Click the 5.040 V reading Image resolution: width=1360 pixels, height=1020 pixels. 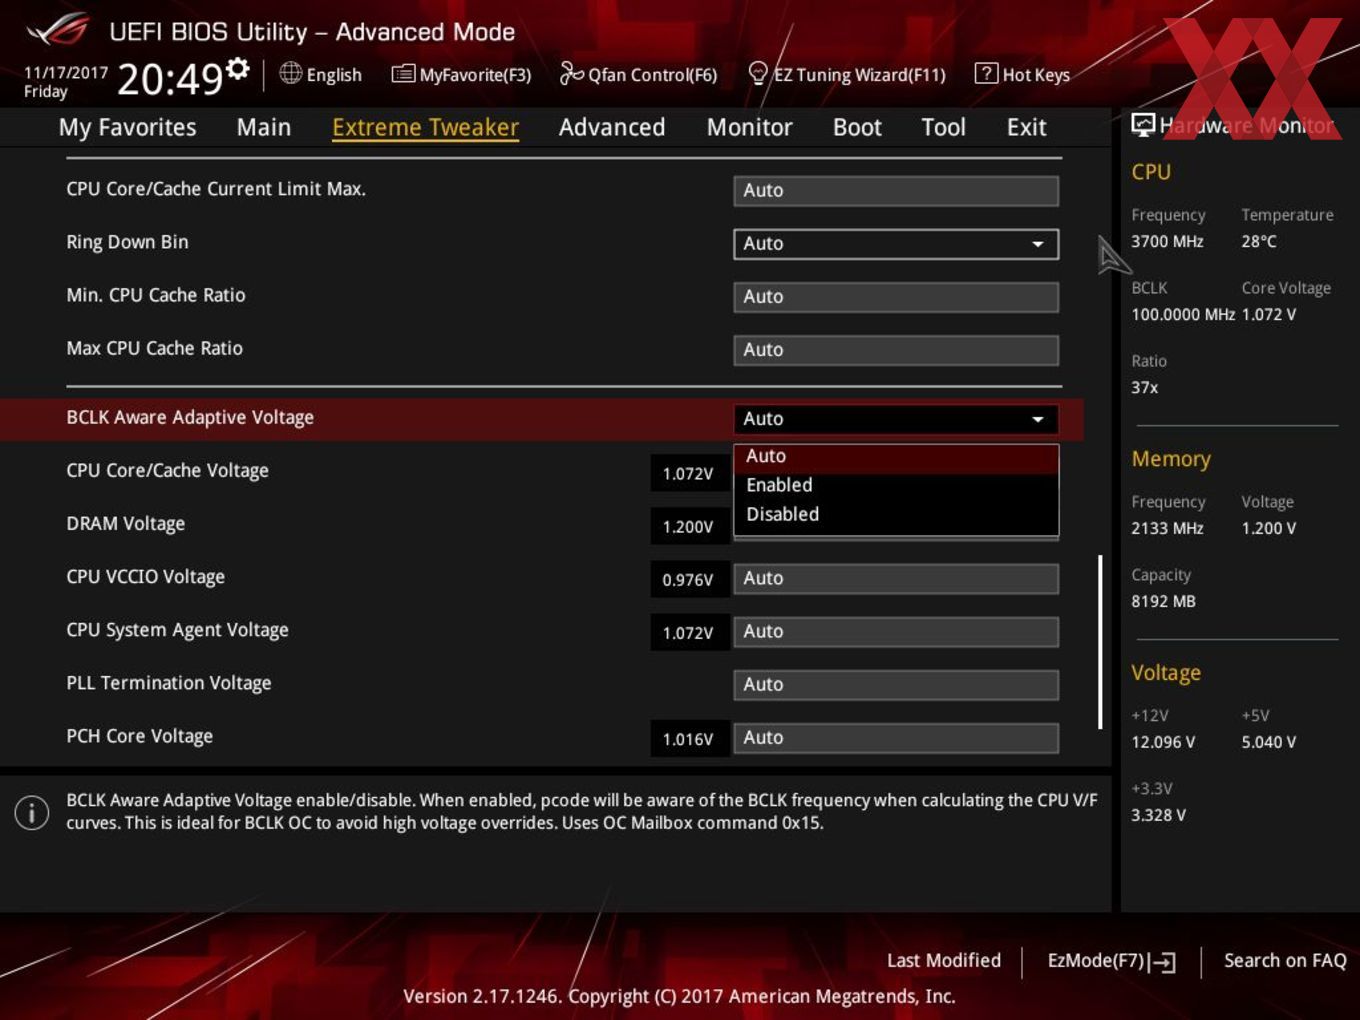tap(1269, 742)
